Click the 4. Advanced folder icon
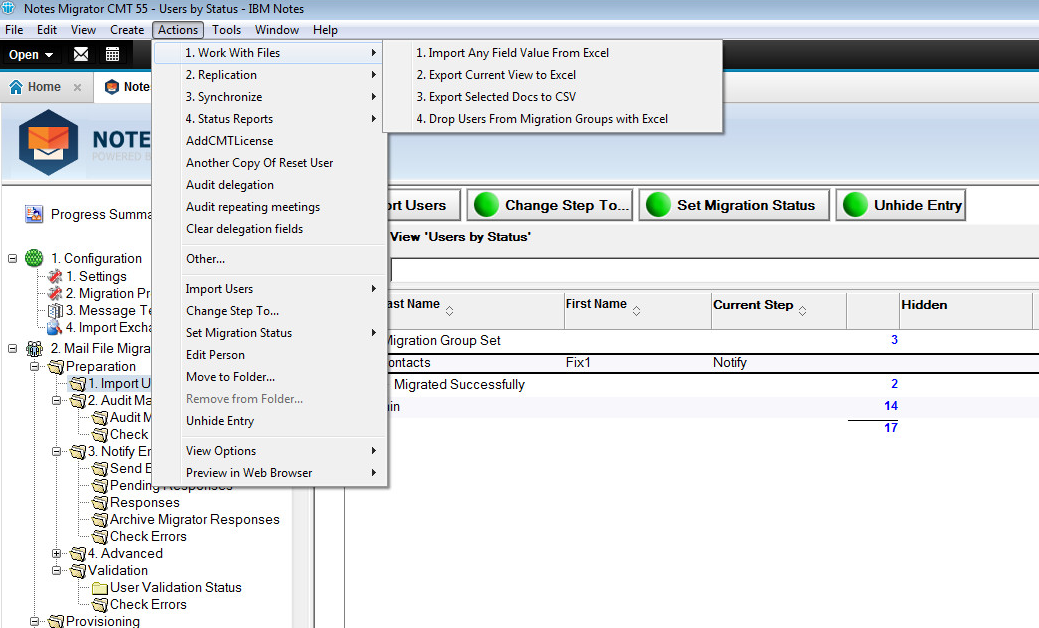Viewport: 1039px width, 628px height. pos(78,554)
